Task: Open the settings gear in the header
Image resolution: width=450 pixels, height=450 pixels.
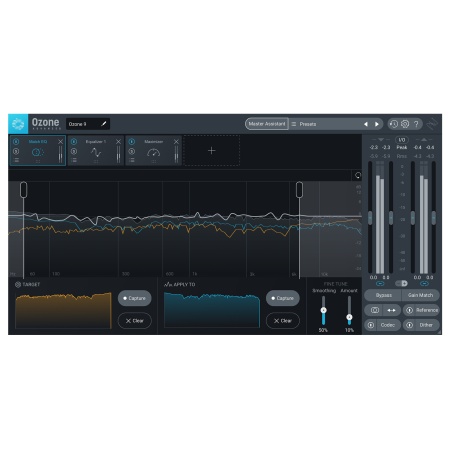Action: [x=405, y=124]
